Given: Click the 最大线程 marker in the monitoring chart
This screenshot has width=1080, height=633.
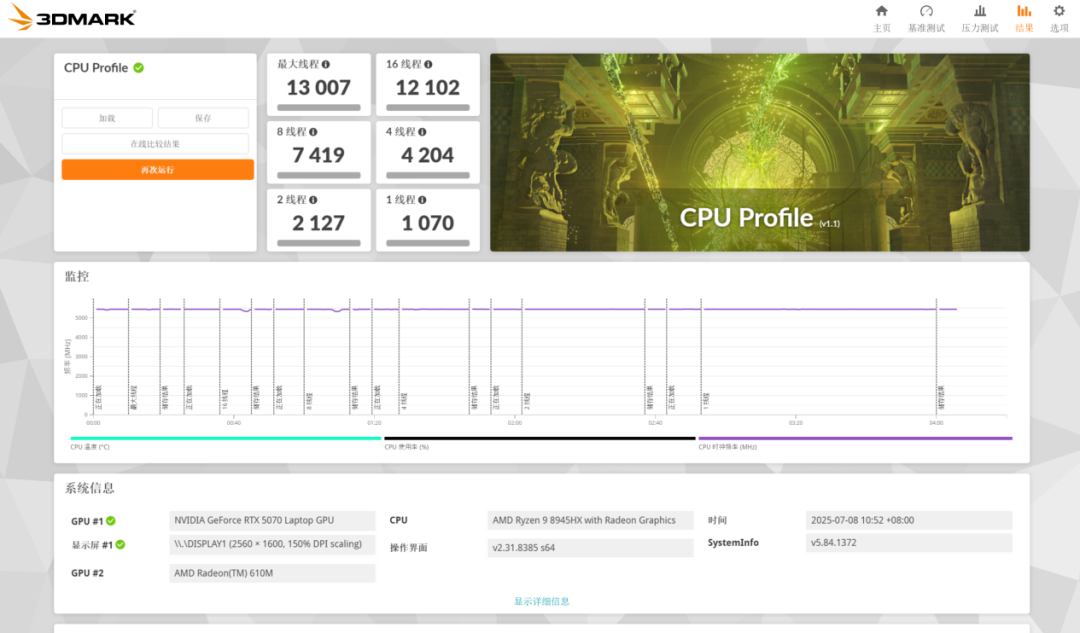Looking at the screenshot, I should (x=134, y=398).
